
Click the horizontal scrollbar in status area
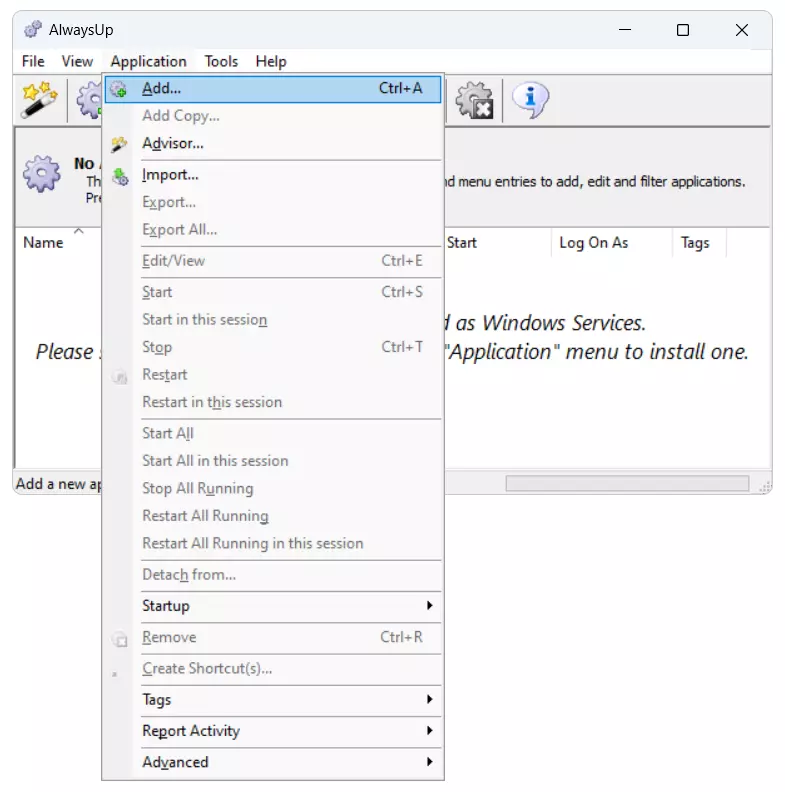point(627,483)
